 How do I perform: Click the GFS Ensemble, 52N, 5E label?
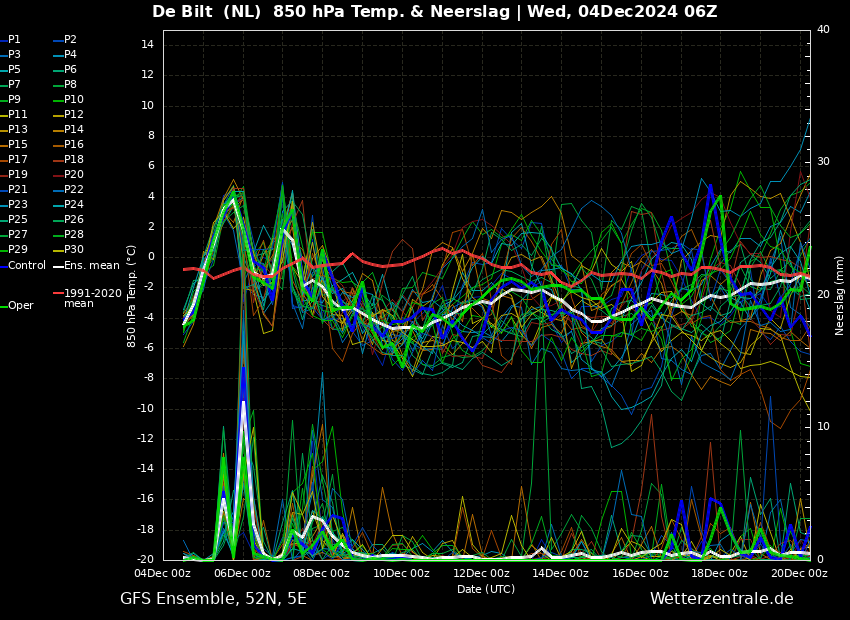click(x=213, y=599)
